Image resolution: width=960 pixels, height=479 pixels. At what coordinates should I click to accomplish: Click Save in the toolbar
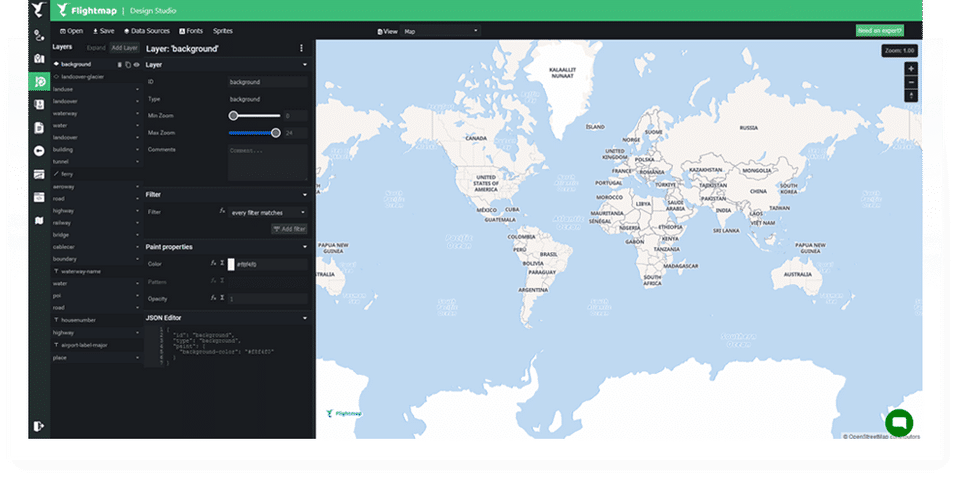pyautogui.click(x=103, y=31)
